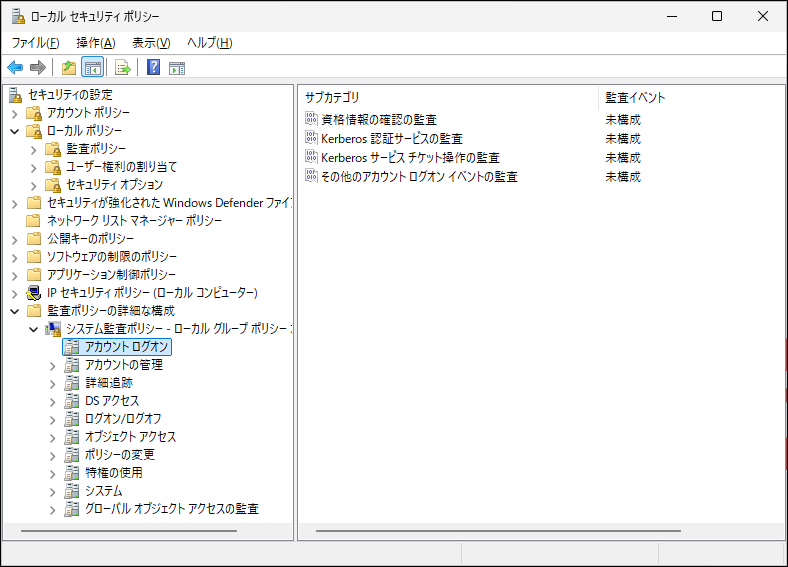
Task: Expand the アプリケーション制御ポリシー node
Action: [x=15, y=275]
